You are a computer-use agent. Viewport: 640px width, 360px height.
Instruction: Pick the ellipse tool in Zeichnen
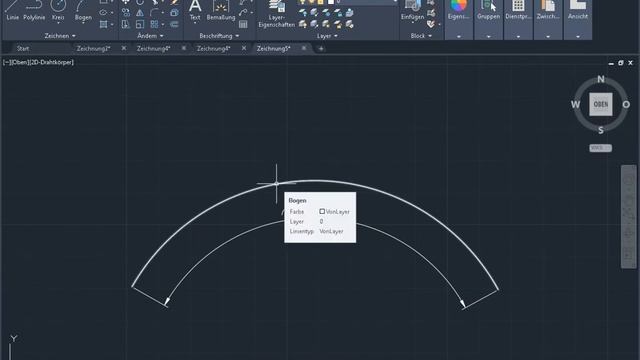[103, 13]
